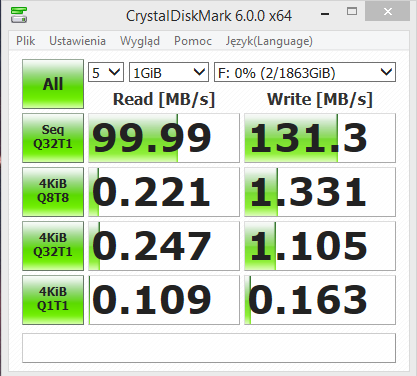Select the 4KiB Q1T1 write value 0.163
This screenshot has width=417, height=376.
click(320, 300)
